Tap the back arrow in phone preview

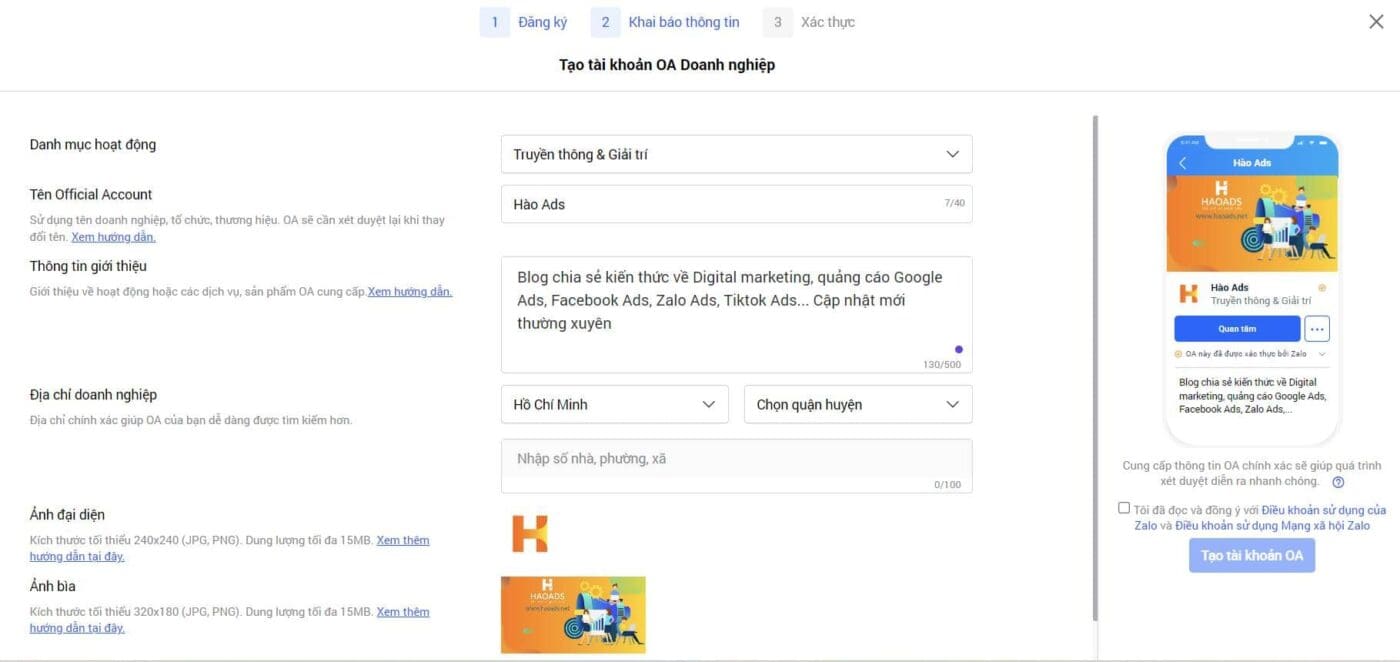point(1183,163)
